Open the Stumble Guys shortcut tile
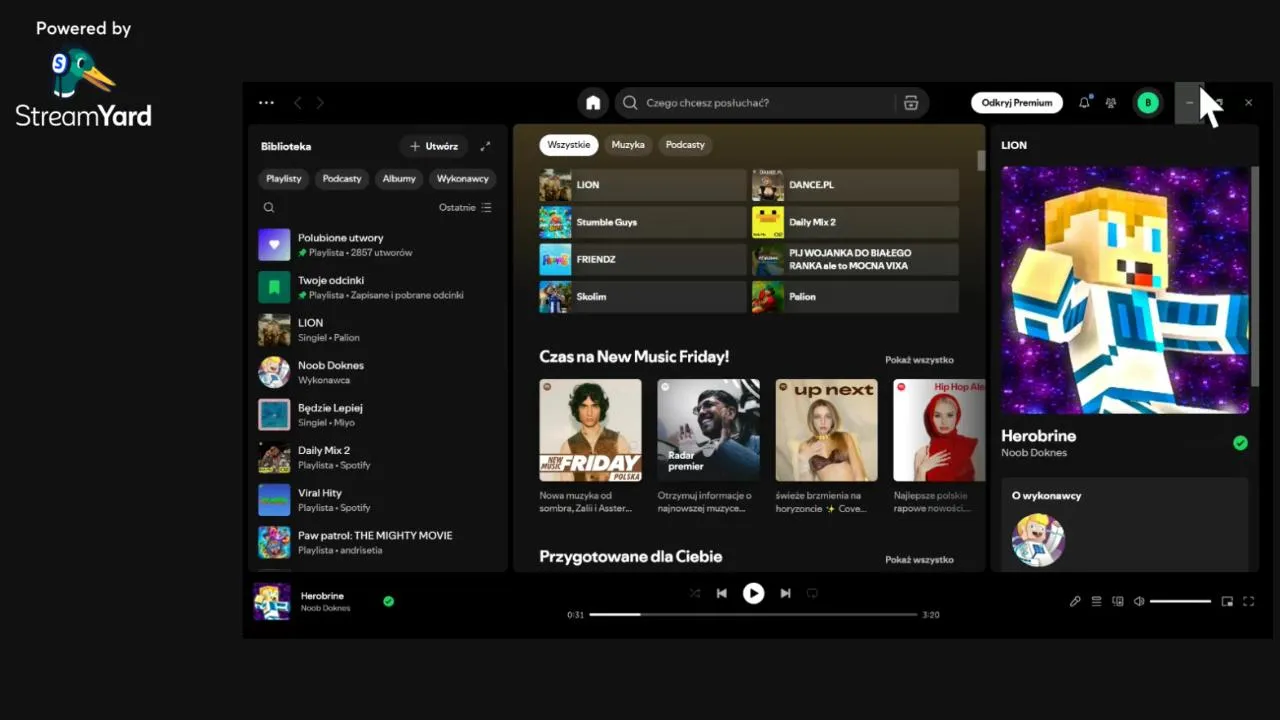This screenshot has width=1280, height=720. tap(643, 222)
